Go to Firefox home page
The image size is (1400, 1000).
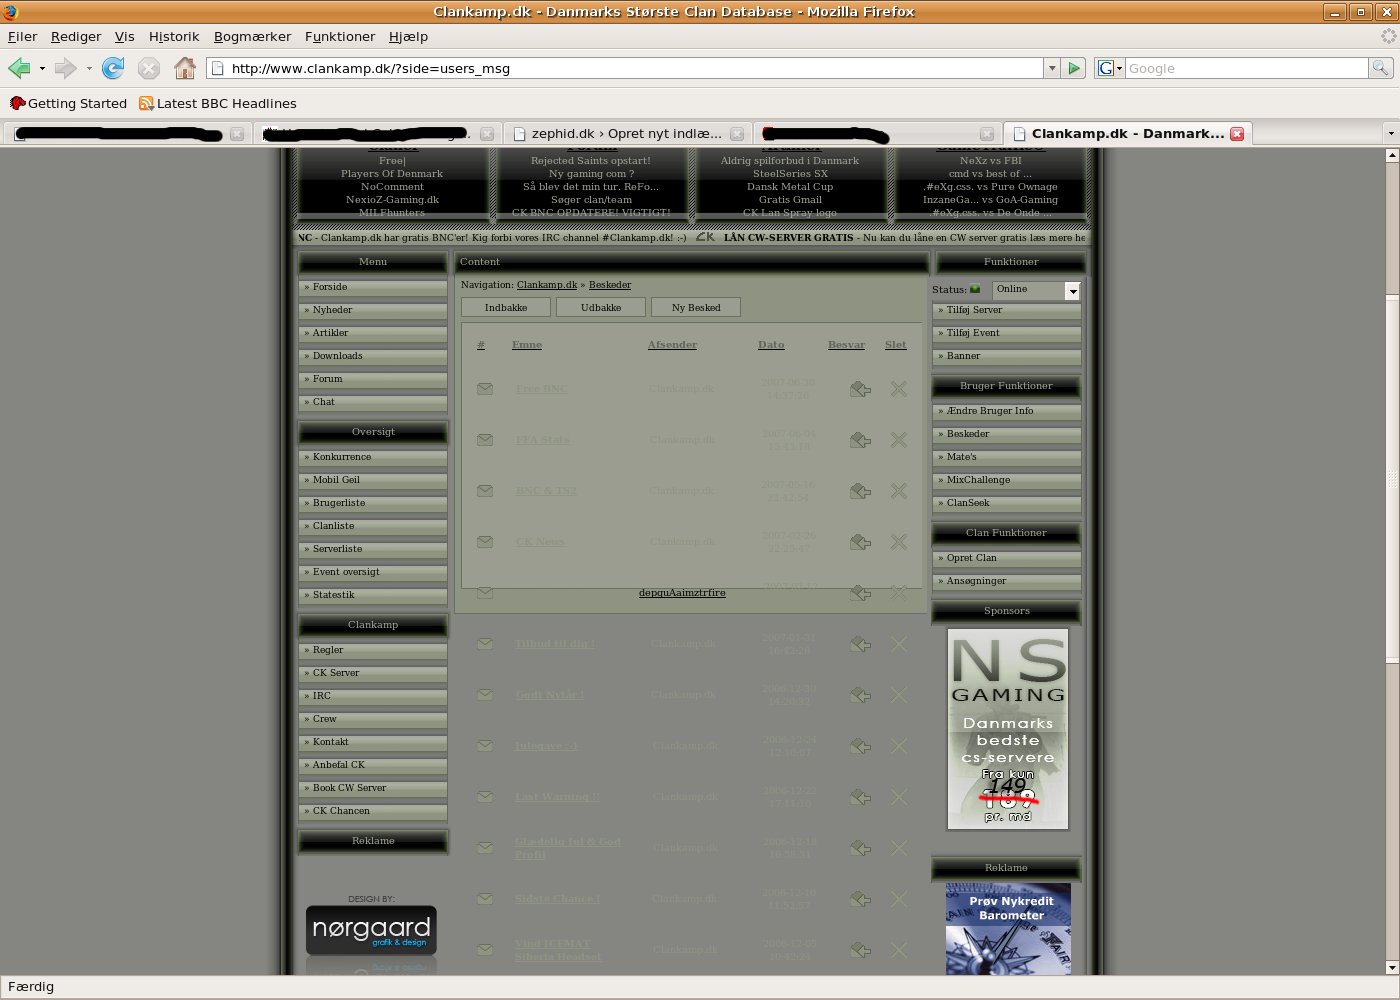(x=185, y=68)
